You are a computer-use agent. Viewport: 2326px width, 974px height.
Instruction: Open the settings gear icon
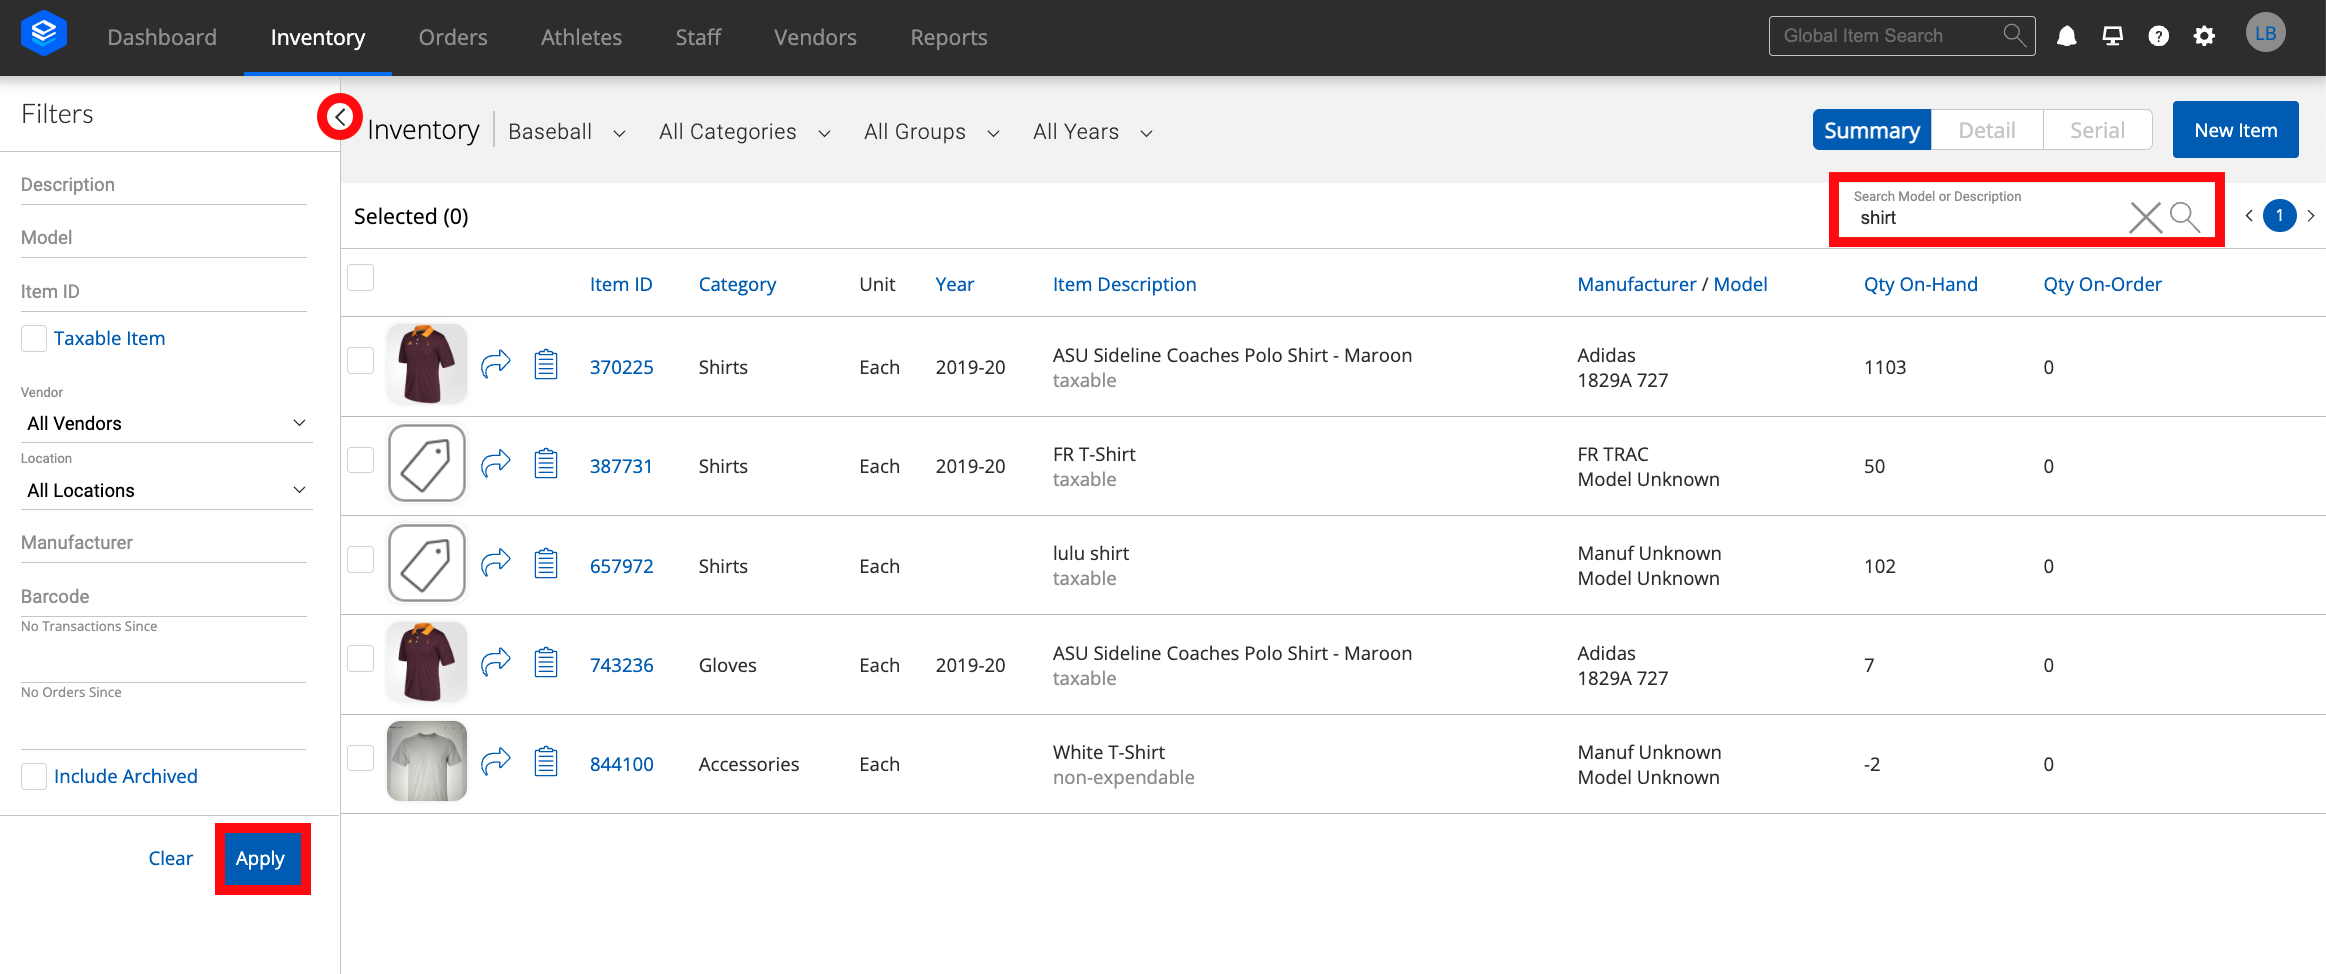coord(2204,36)
